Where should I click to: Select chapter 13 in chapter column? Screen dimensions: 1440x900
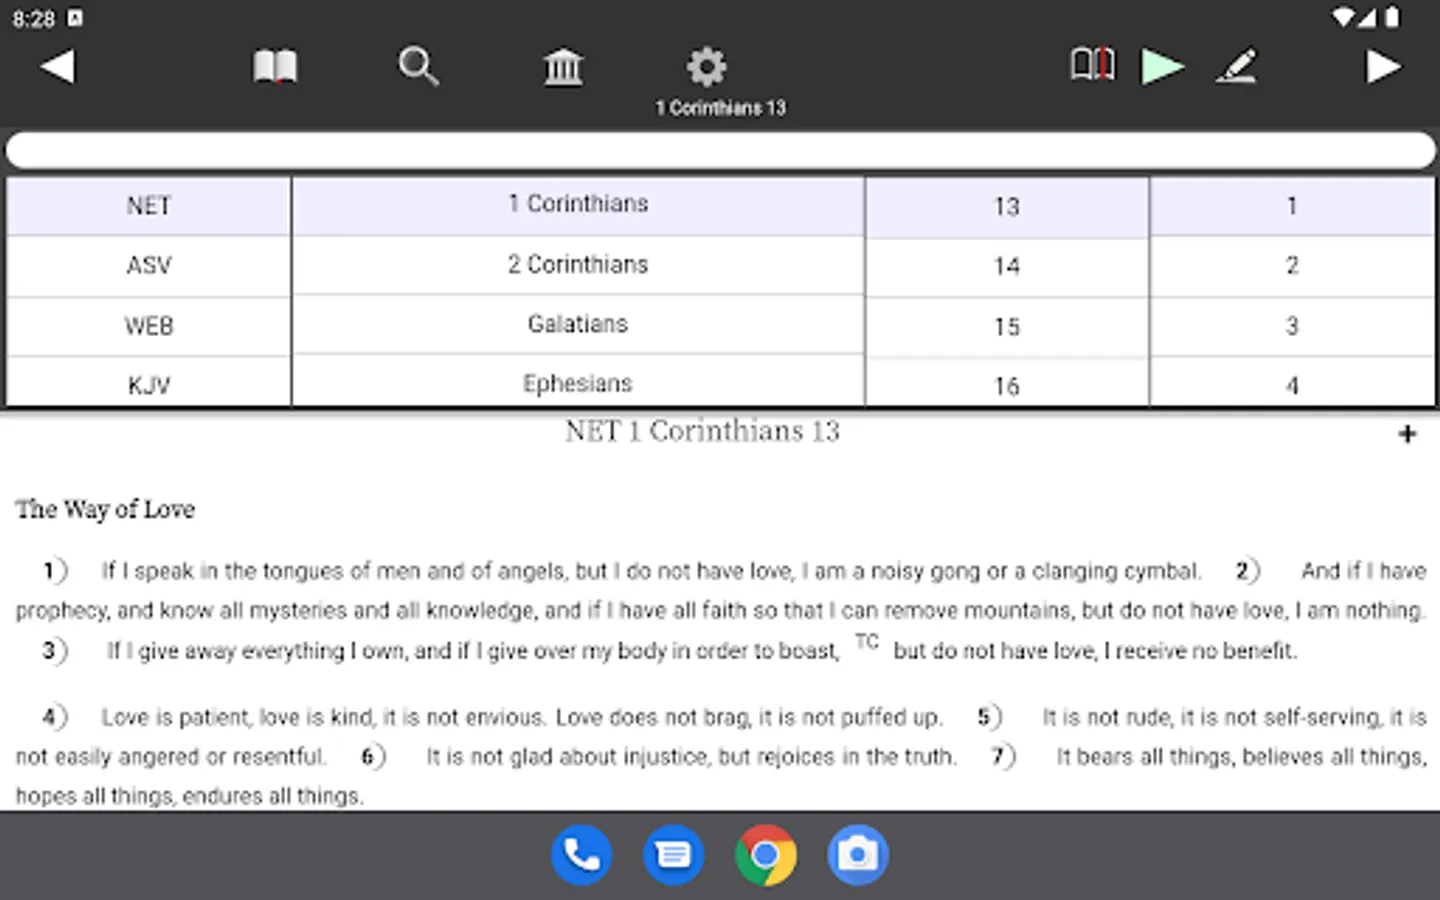pyautogui.click(x=1007, y=207)
